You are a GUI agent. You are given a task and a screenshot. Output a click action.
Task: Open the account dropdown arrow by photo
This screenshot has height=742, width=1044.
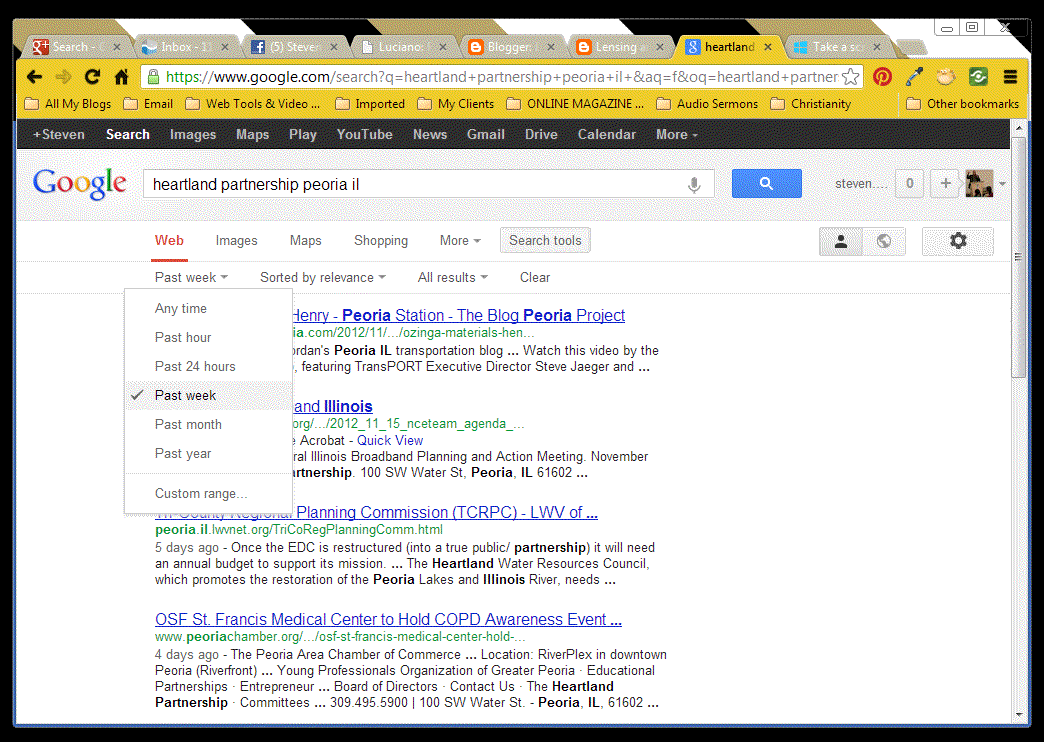[x=1002, y=184]
